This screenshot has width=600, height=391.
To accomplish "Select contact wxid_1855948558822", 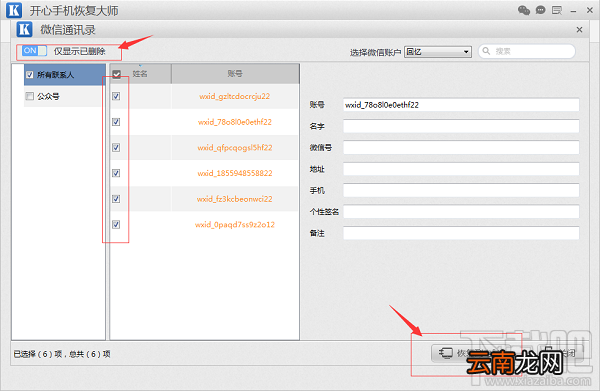I will pos(235,173).
